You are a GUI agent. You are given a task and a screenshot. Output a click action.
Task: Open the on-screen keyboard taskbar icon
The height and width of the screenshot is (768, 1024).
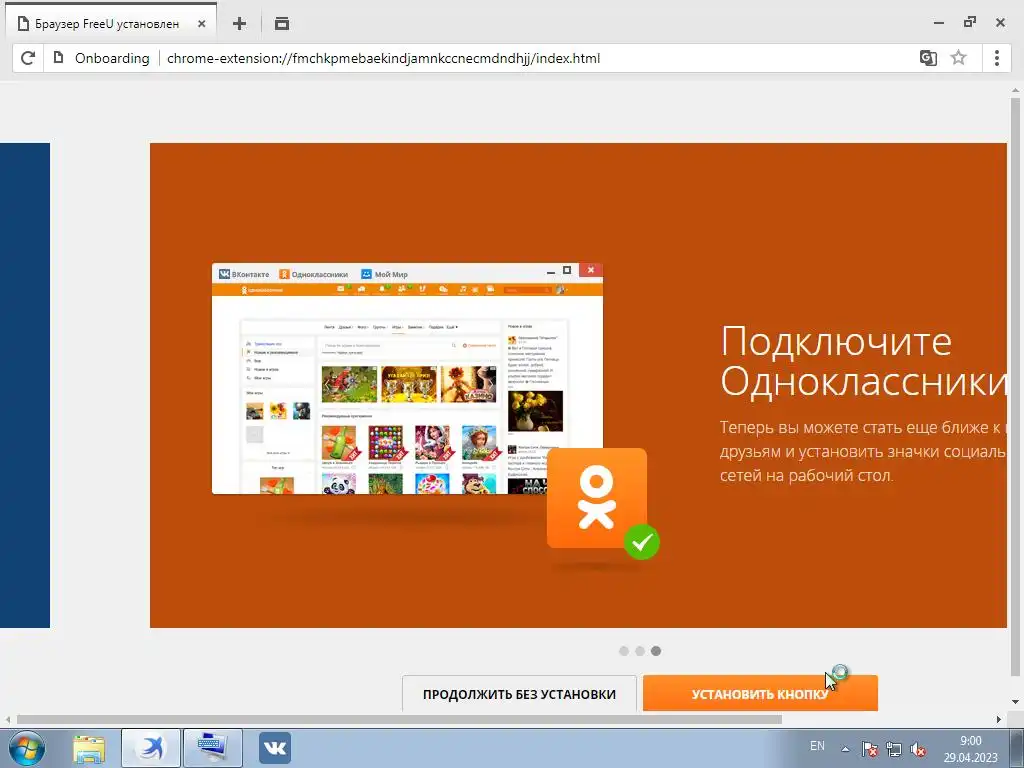pyautogui.click(x=212, y=748)
